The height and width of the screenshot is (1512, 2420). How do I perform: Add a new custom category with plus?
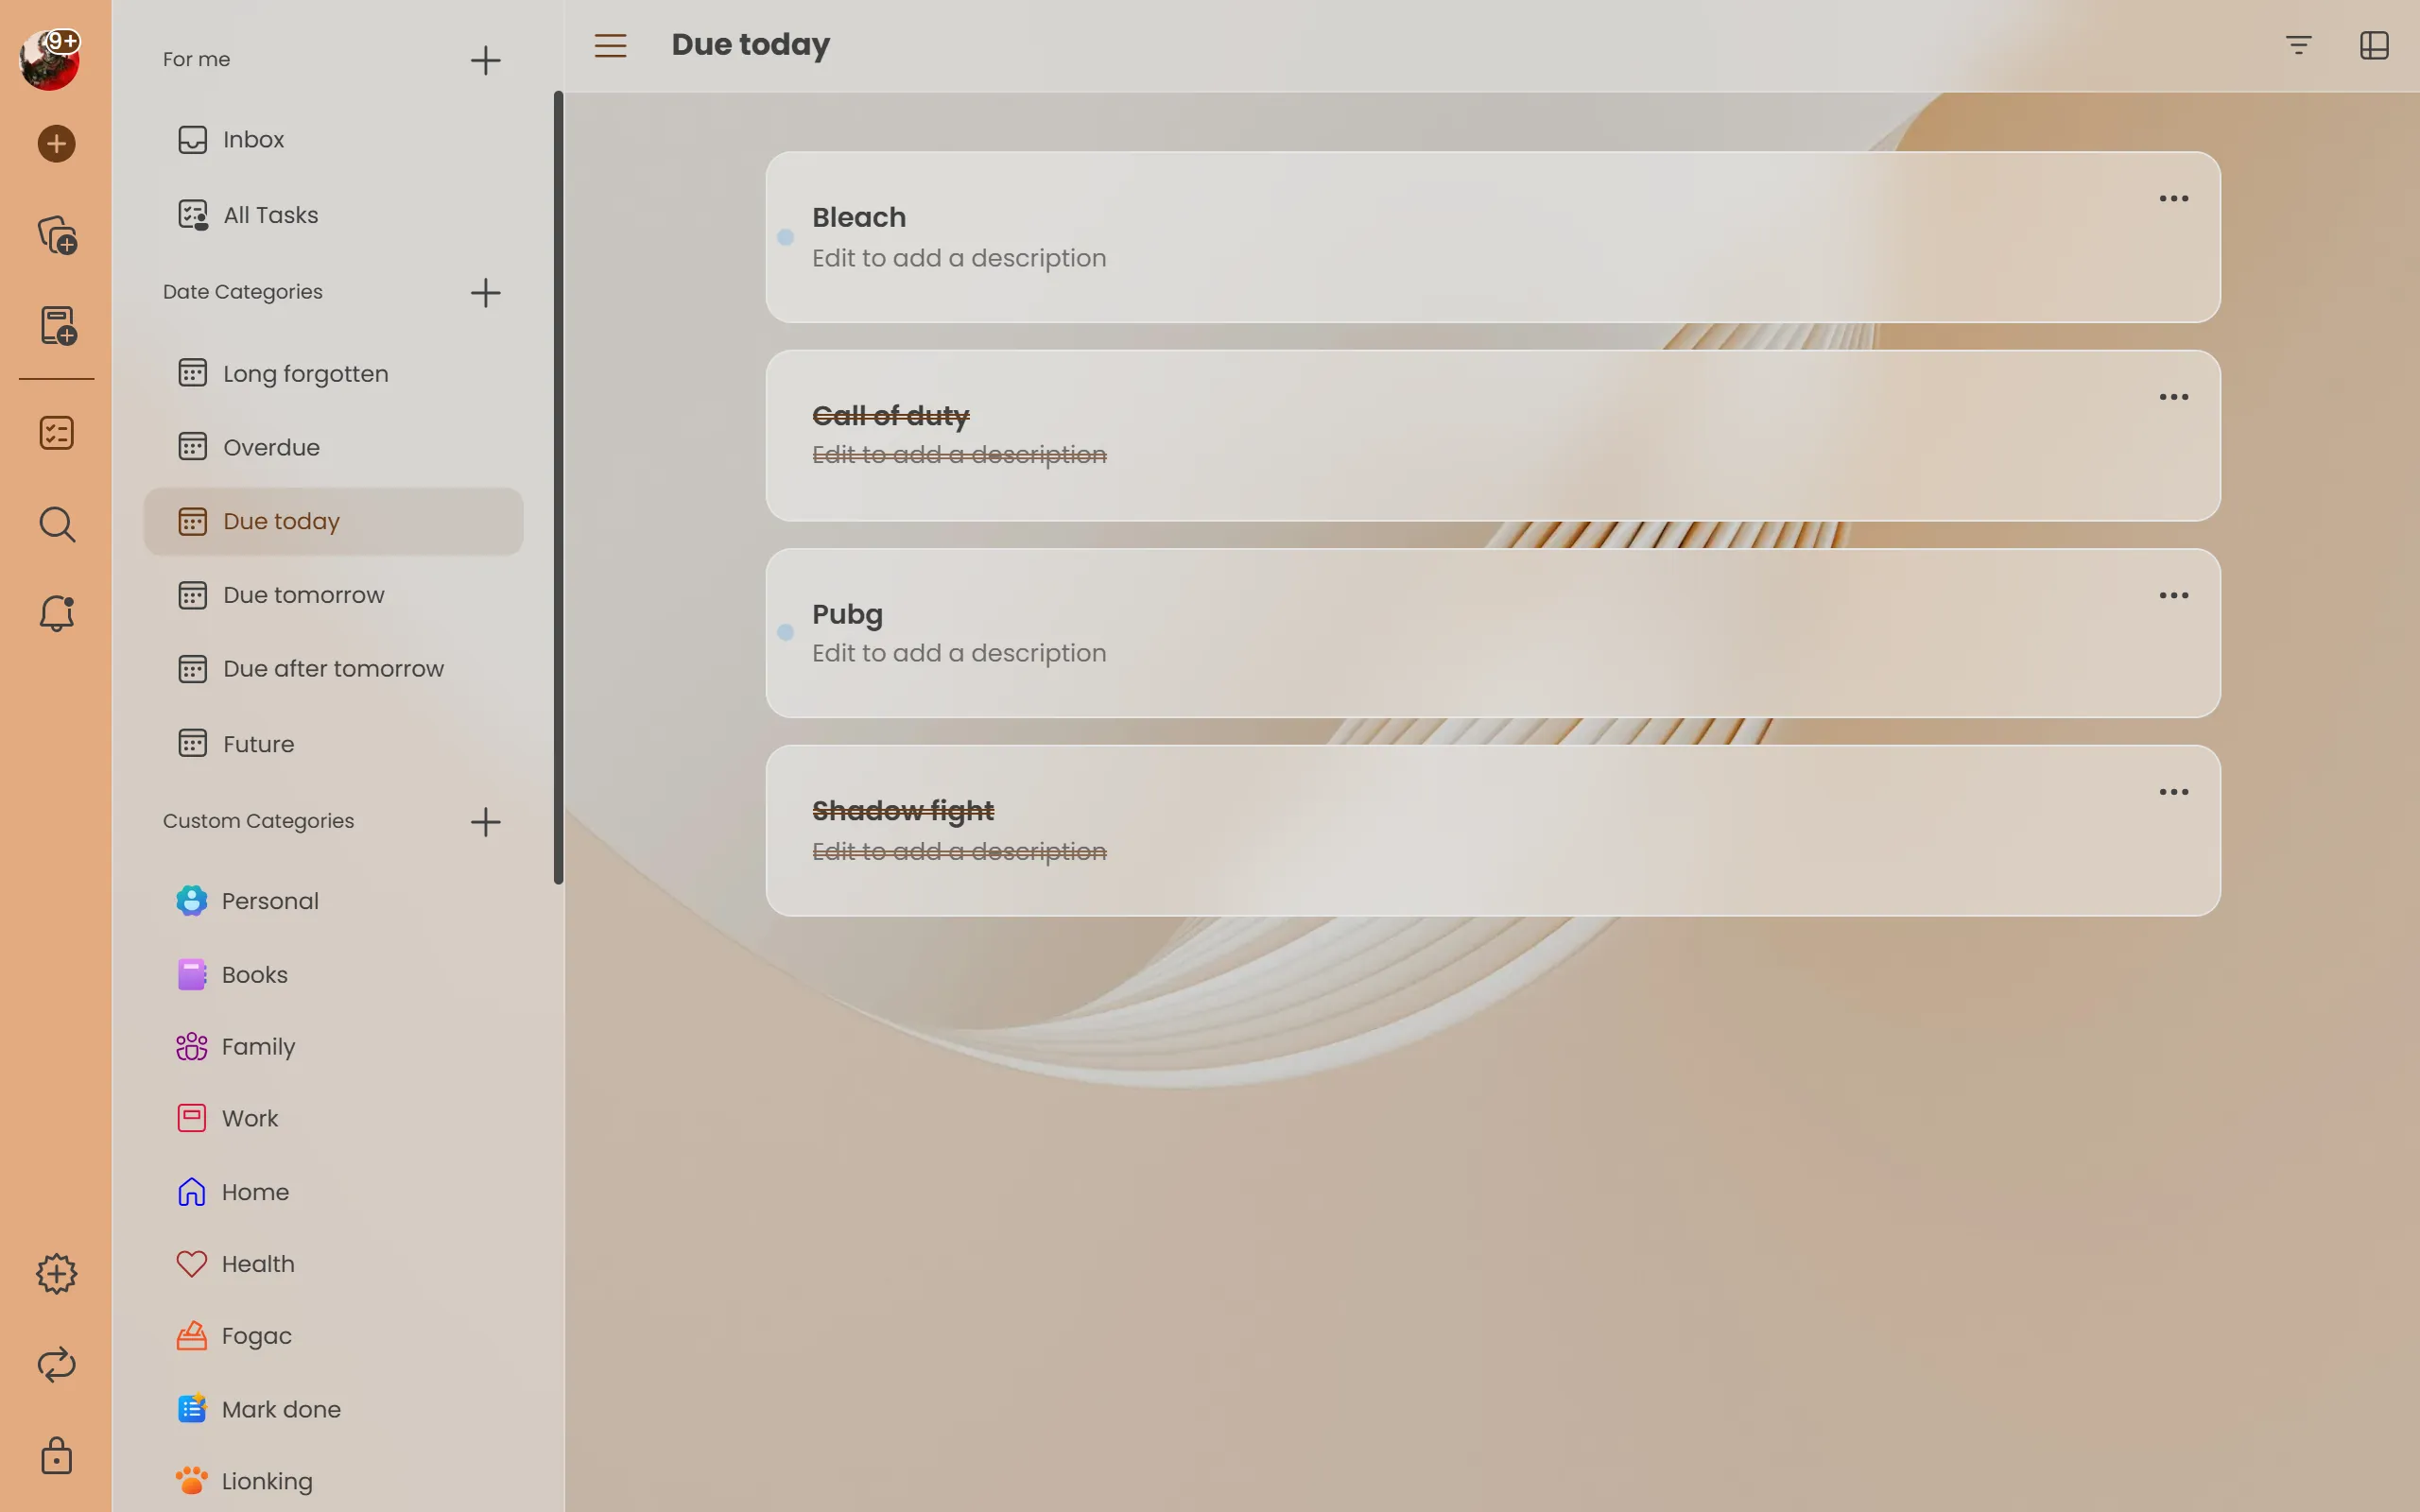click(485, 822)
